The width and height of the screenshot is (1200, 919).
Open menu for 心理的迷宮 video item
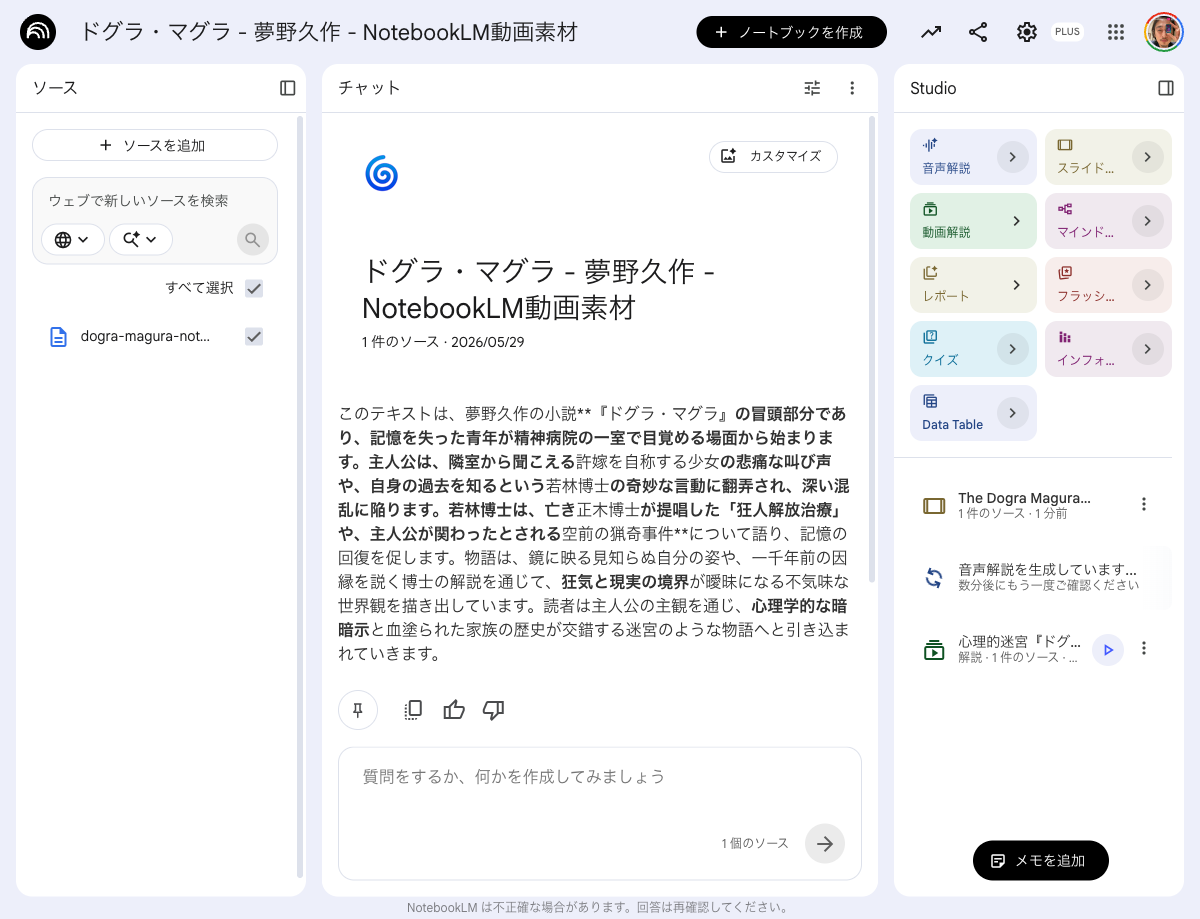click(x=1144, y=648)
